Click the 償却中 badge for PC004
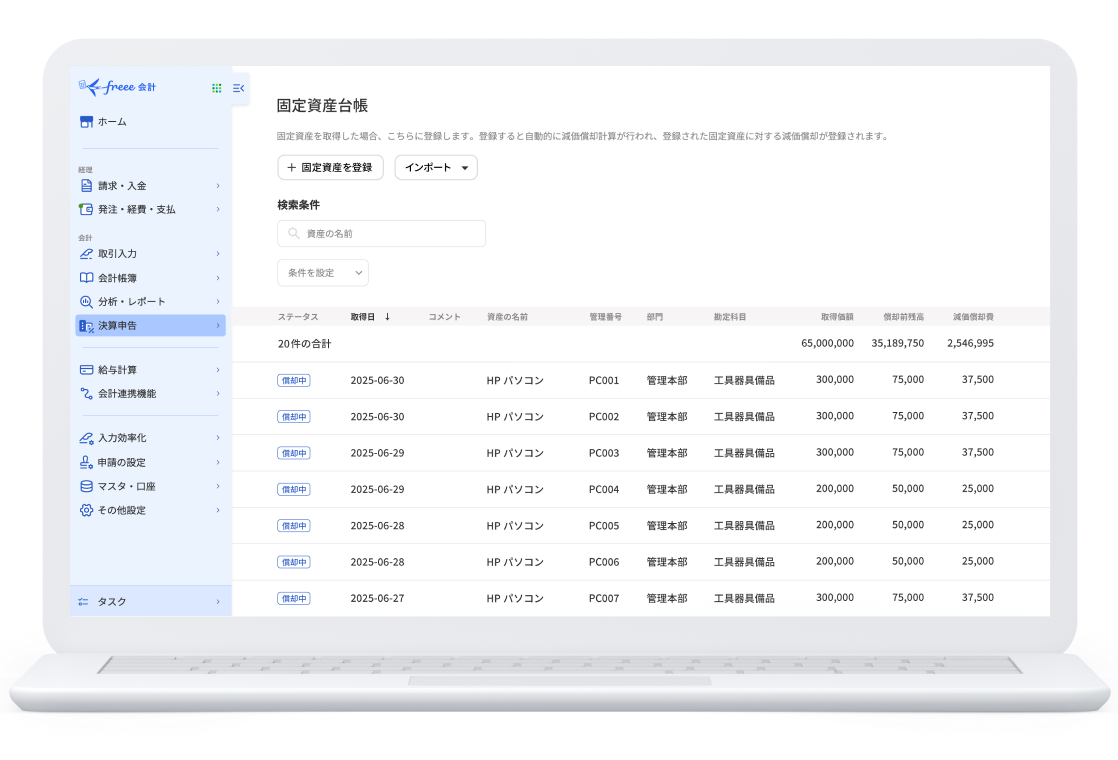Screen dimensions: 1118x760 294,490
